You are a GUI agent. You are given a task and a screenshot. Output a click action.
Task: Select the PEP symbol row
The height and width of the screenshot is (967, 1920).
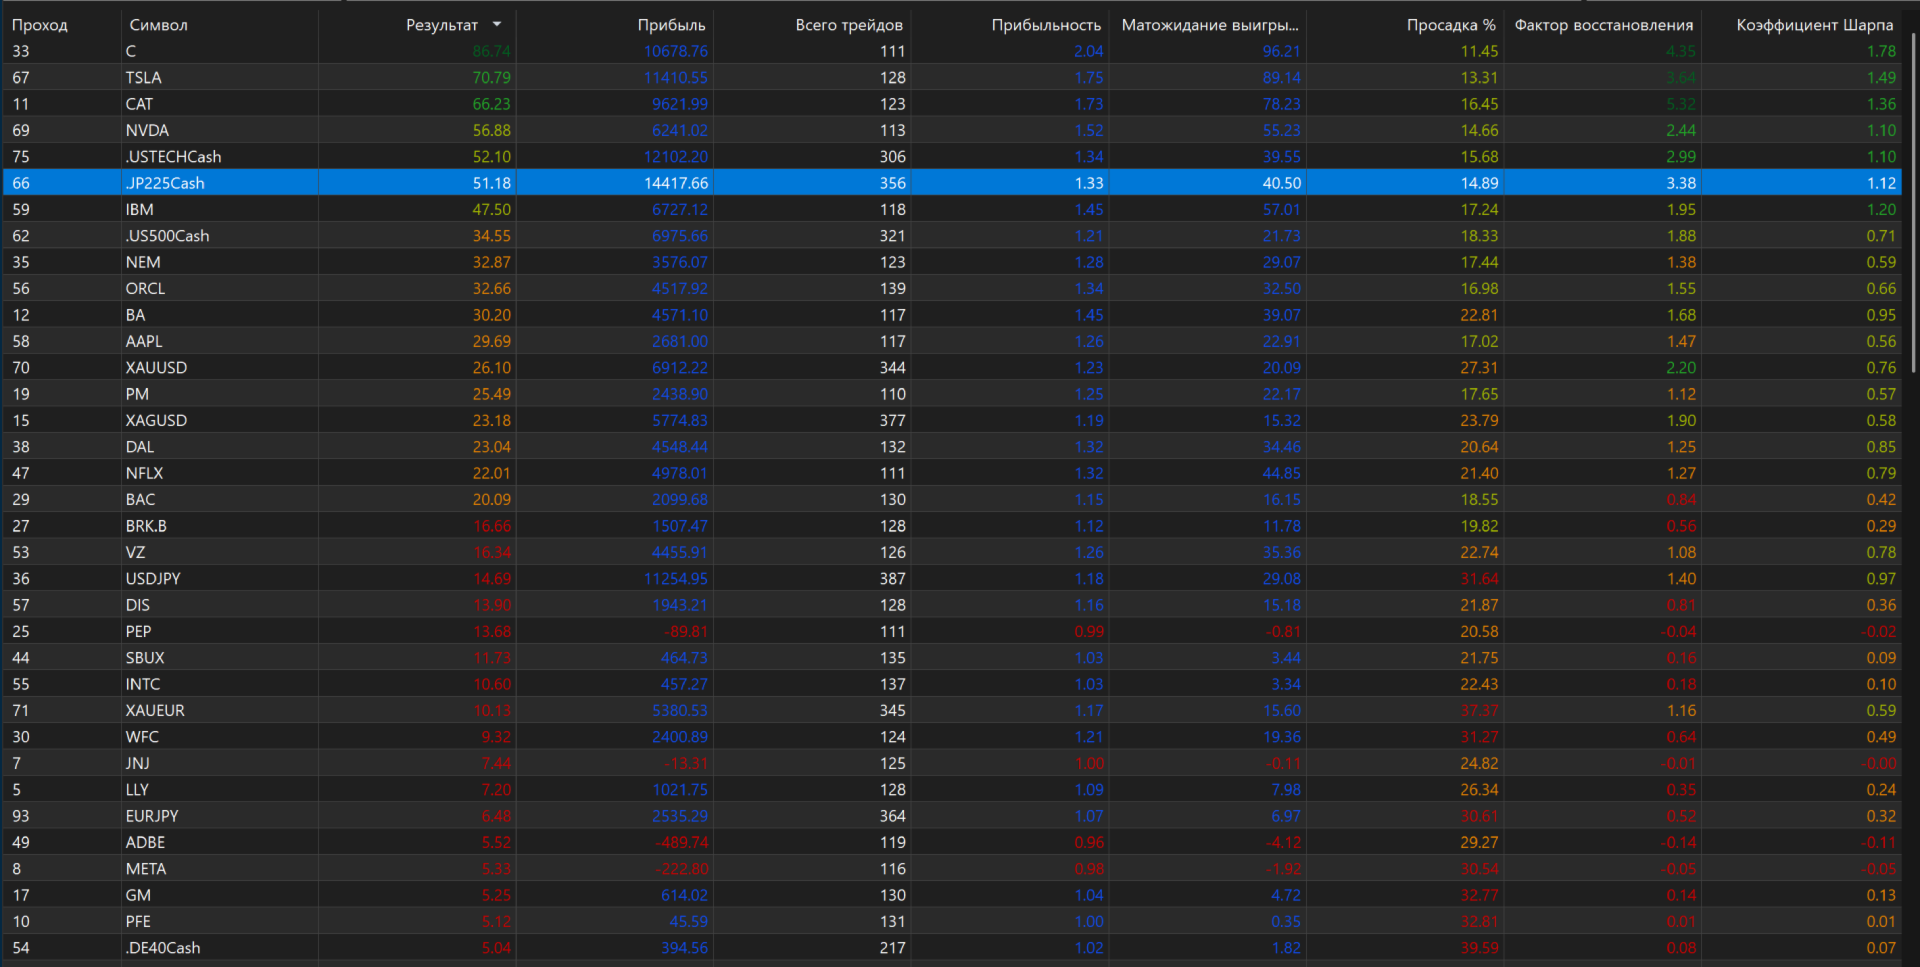(952, 631)
